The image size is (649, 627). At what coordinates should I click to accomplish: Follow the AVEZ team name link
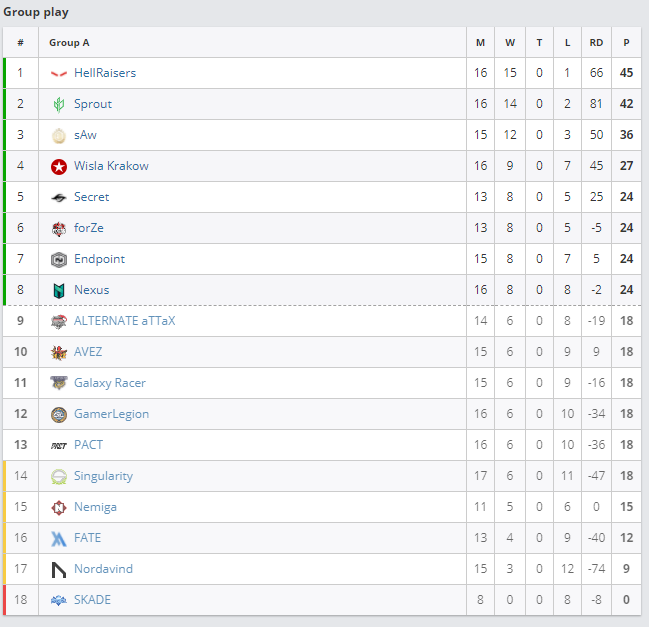coord(88,352)
